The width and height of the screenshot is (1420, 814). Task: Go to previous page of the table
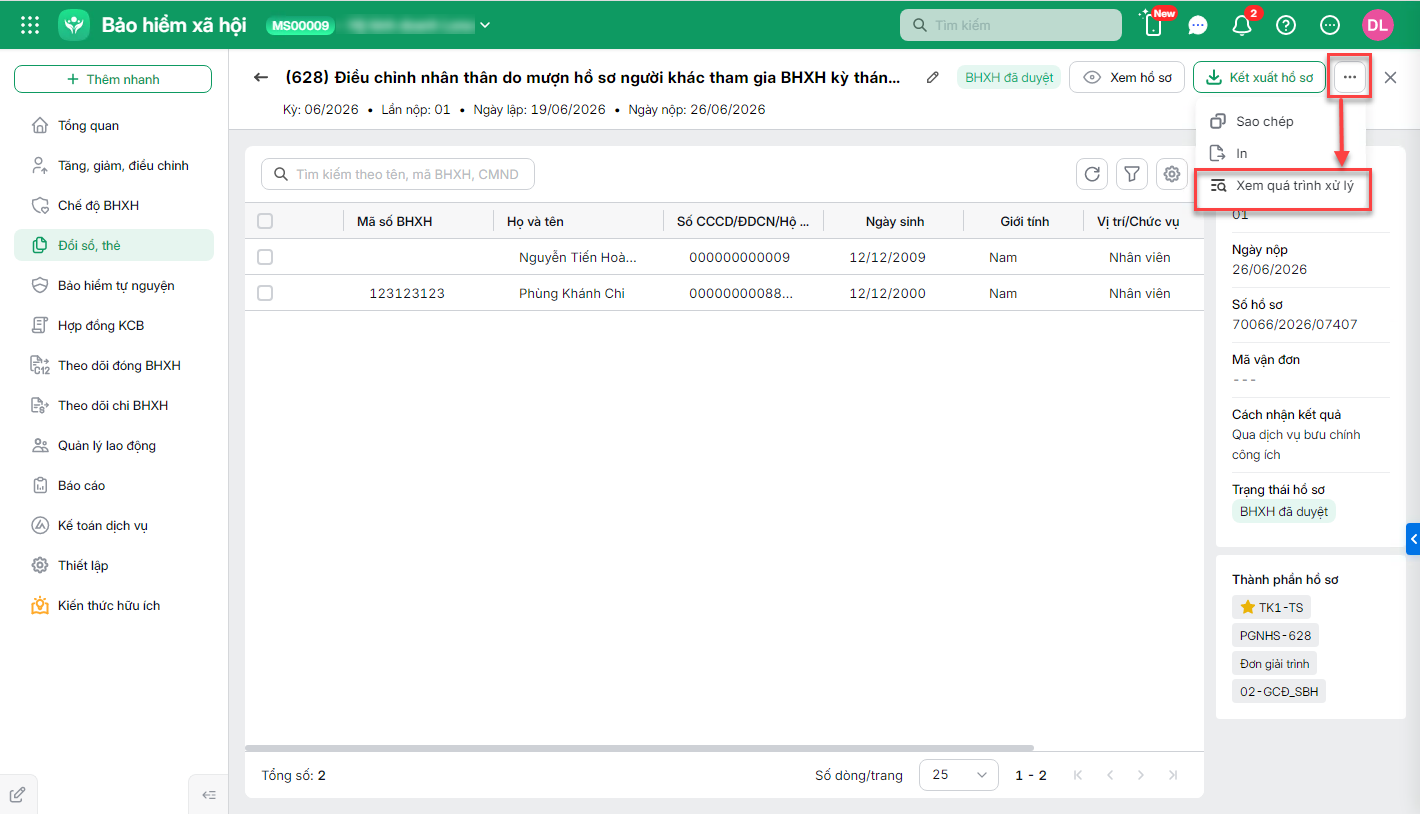(x=1109, y=775)
